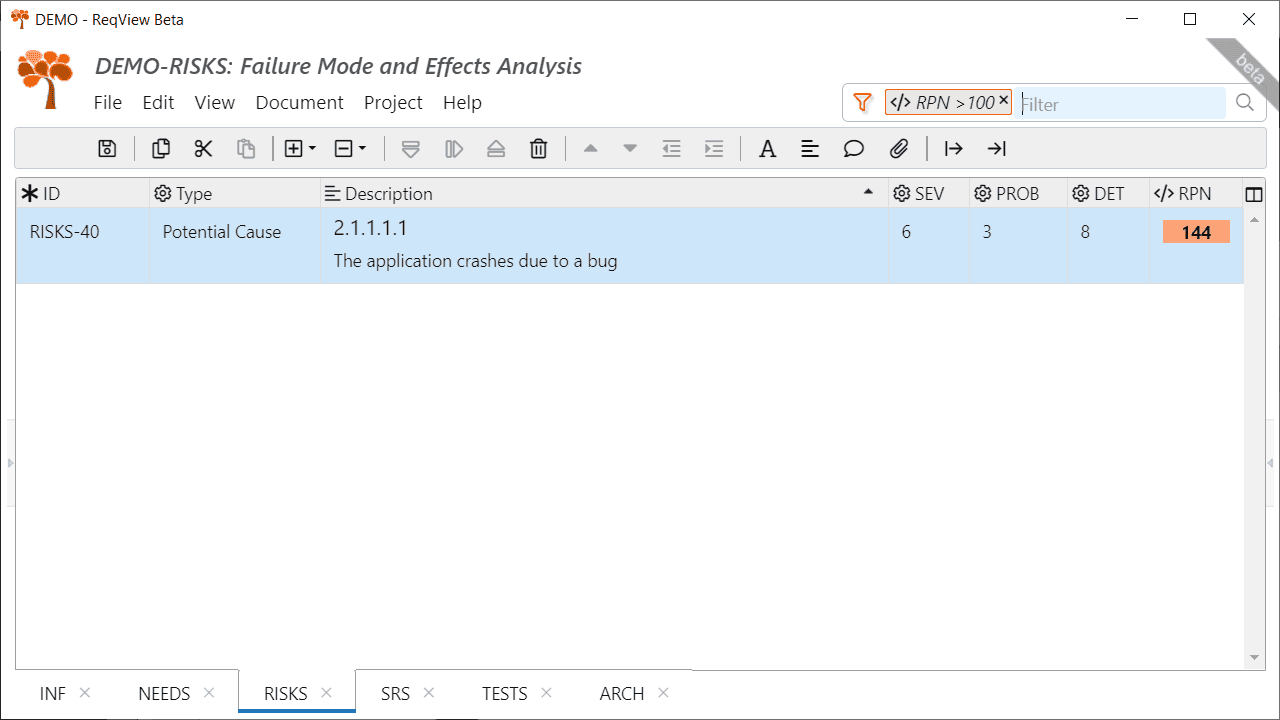Click the Move up triangle icon
Screen dimensions: 1280x720
coord(590,149)
